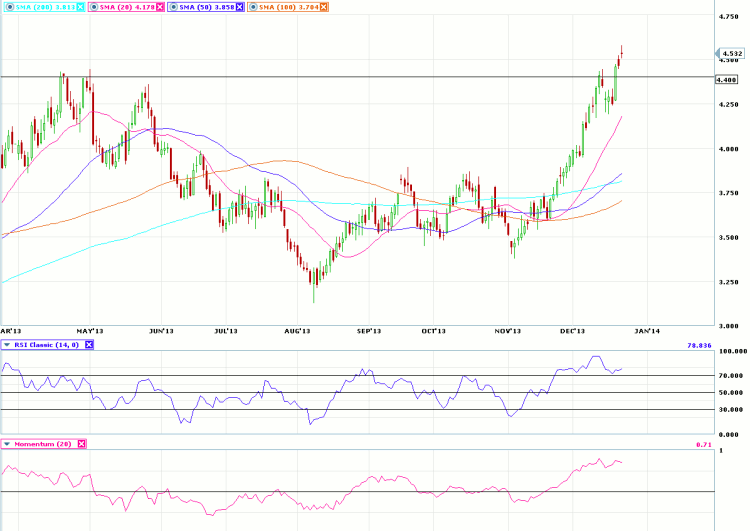Toggle the SMA (50) radio icon
This screenshot has width=750, height=531.
click(170, 7)
